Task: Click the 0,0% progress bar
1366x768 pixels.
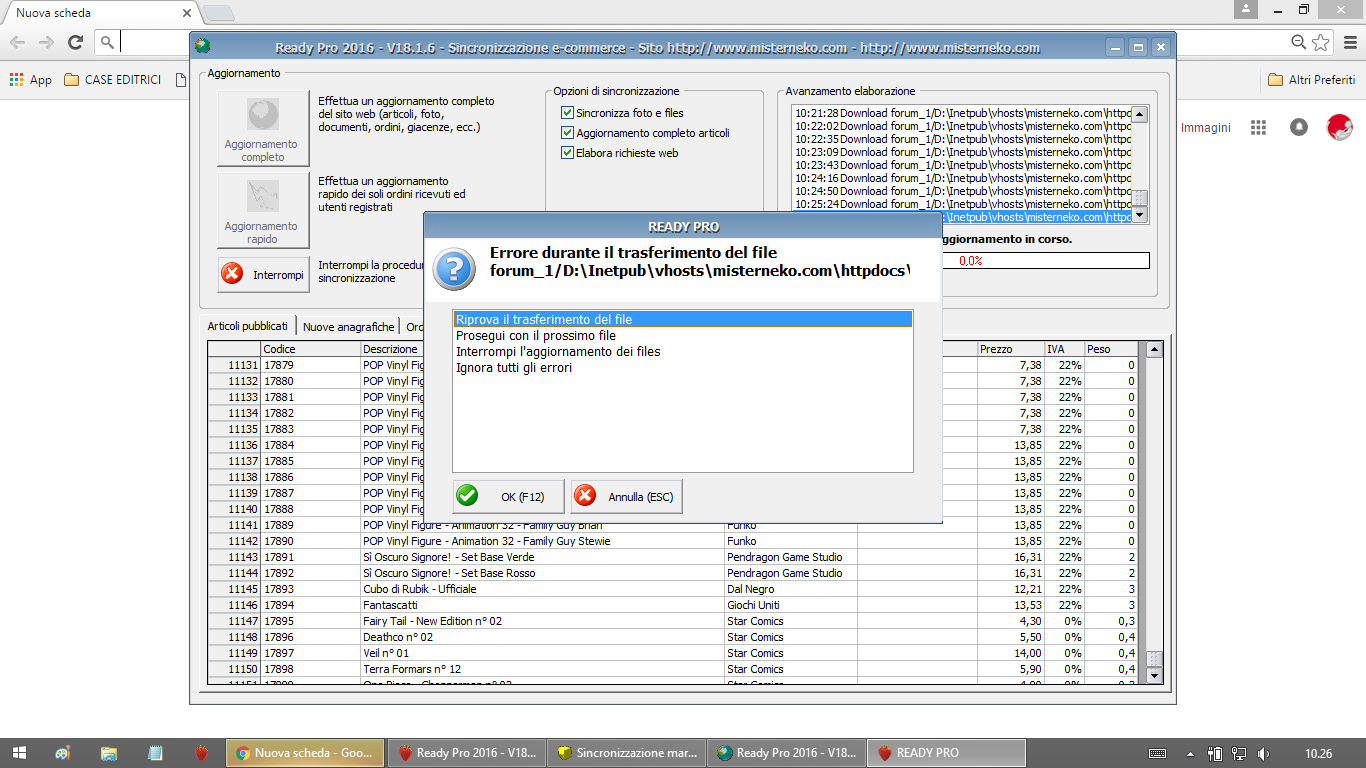Action: 970,261
